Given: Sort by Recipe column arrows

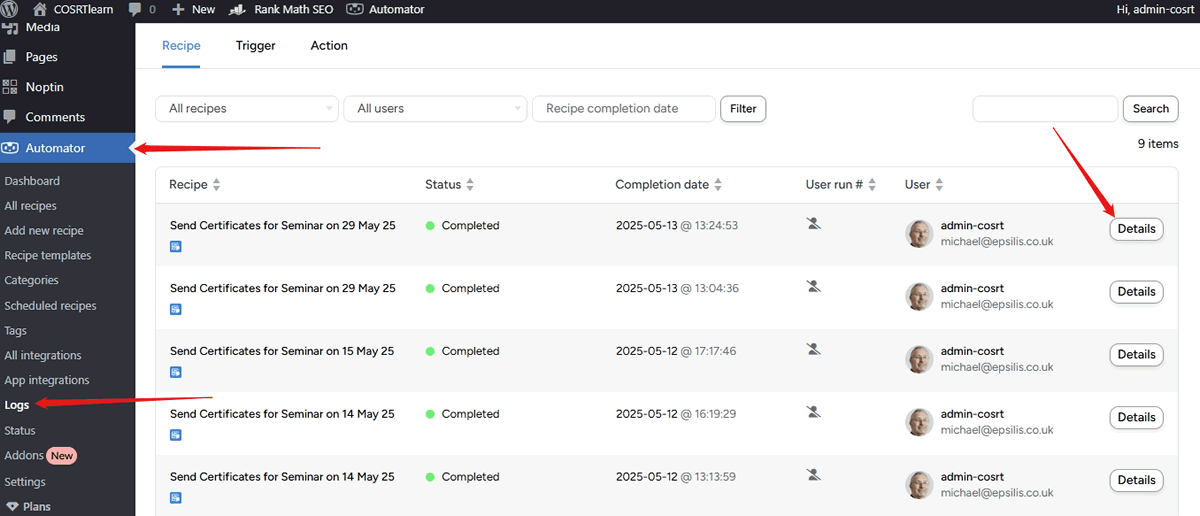Looking at the screenshot, I should tap(217, 185).
